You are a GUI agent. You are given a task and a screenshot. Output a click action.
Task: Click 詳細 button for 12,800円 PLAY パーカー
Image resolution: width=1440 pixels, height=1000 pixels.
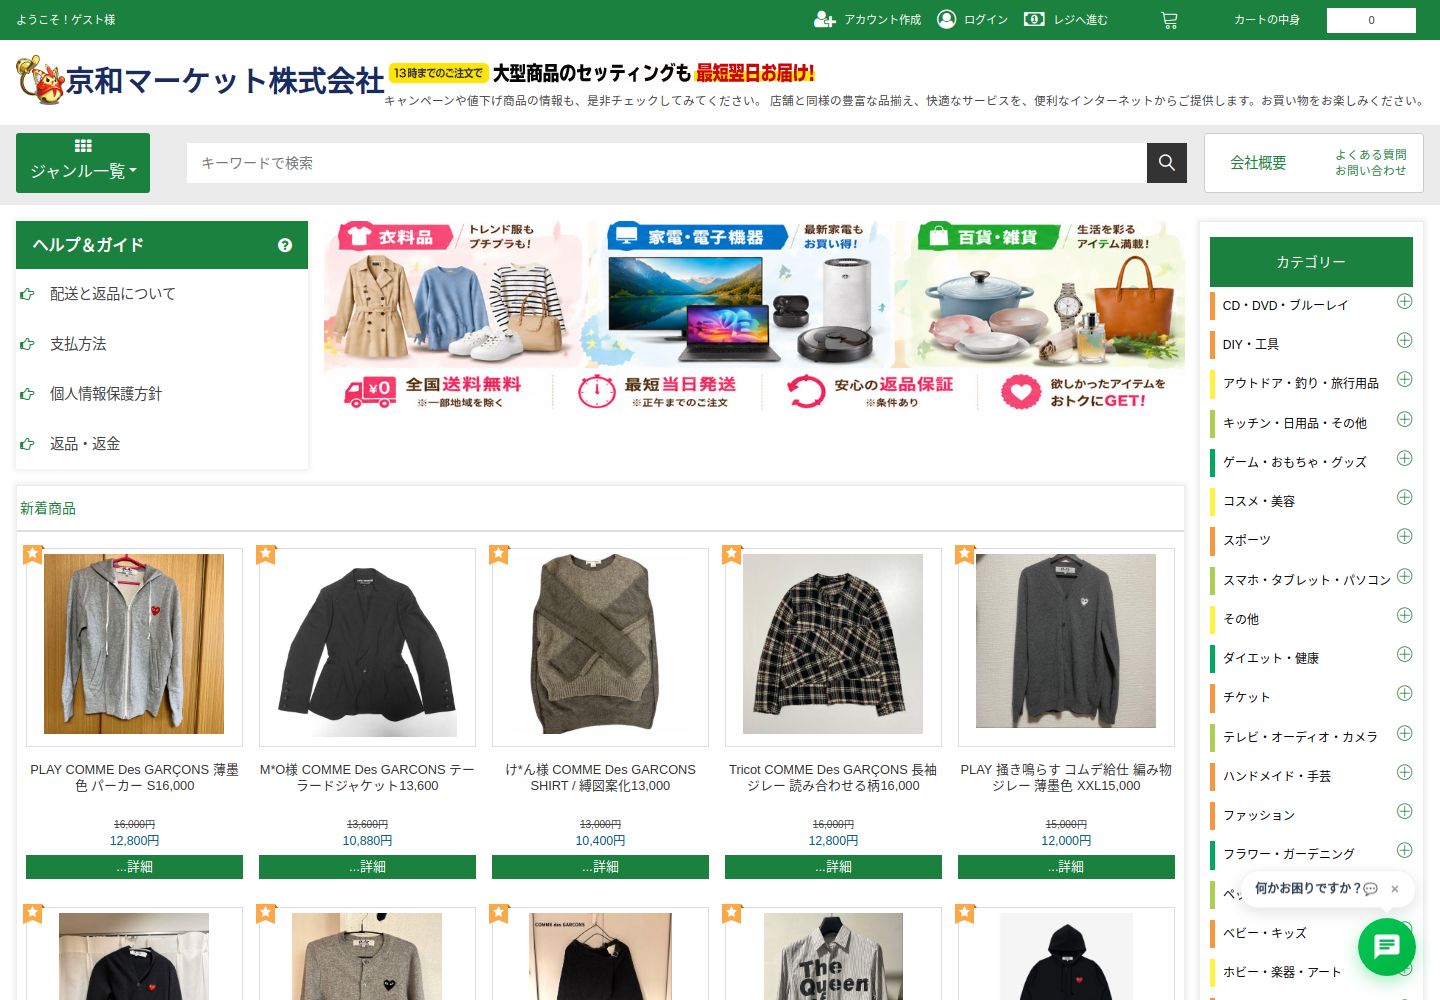click(x=134, y=867)
